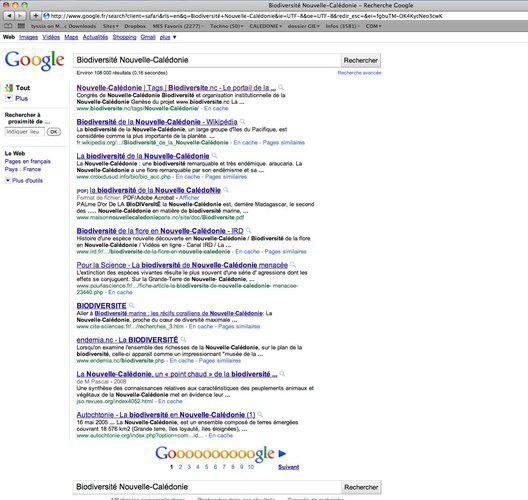Open the Infos (3581) bookmarks dropdown

coord(342,26)
